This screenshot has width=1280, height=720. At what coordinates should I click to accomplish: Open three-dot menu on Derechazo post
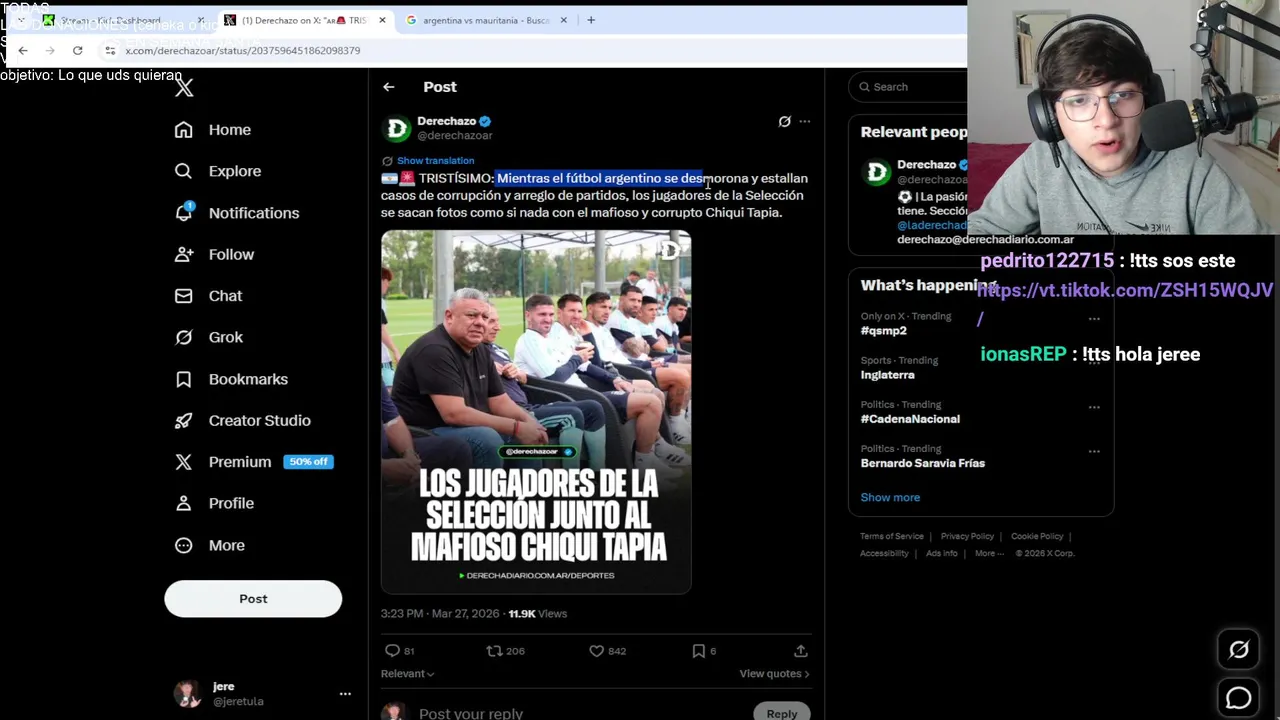click(804, 121)
